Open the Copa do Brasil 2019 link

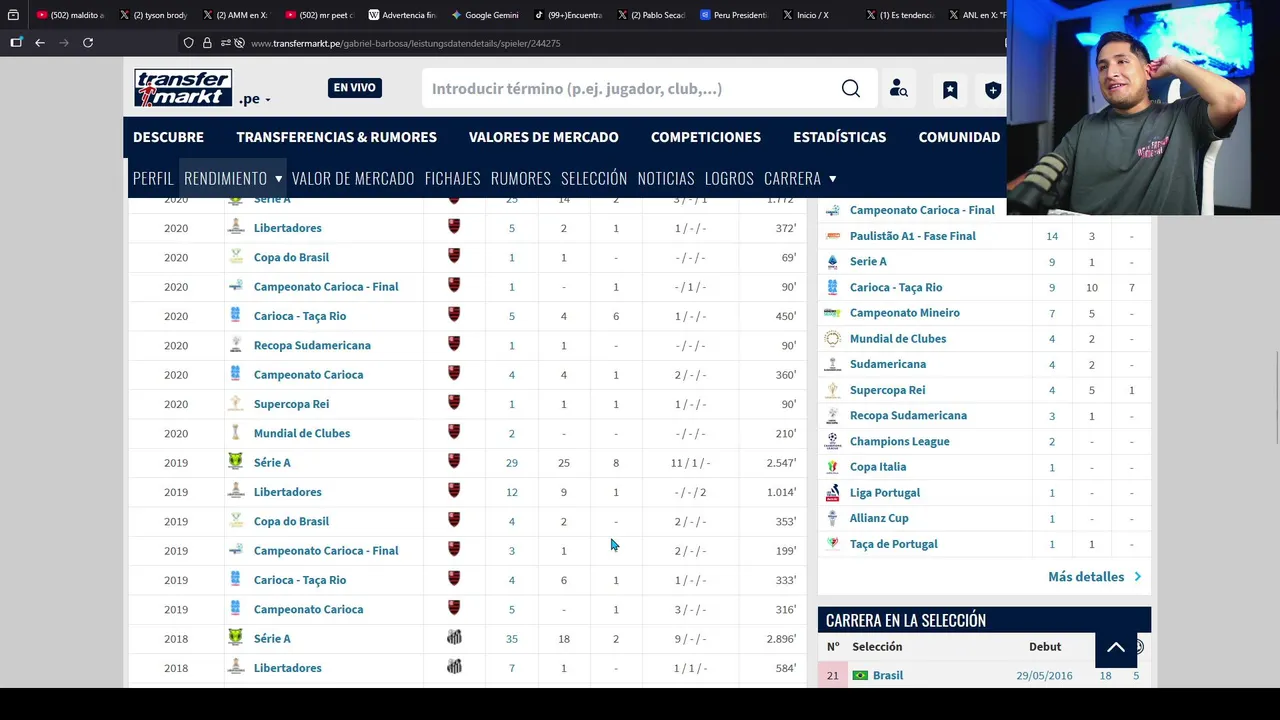(x=291, y=521)
